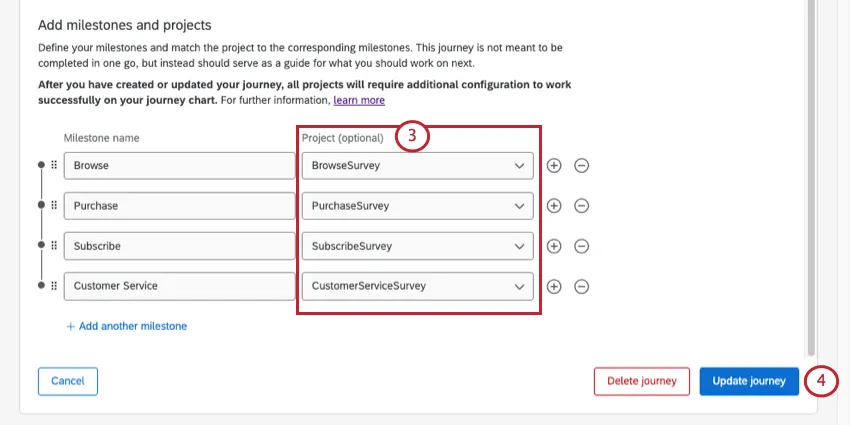Focus the Subscribe milestone name field
The height and width of the screenshot is (425, 850).
tap(179, 246)
